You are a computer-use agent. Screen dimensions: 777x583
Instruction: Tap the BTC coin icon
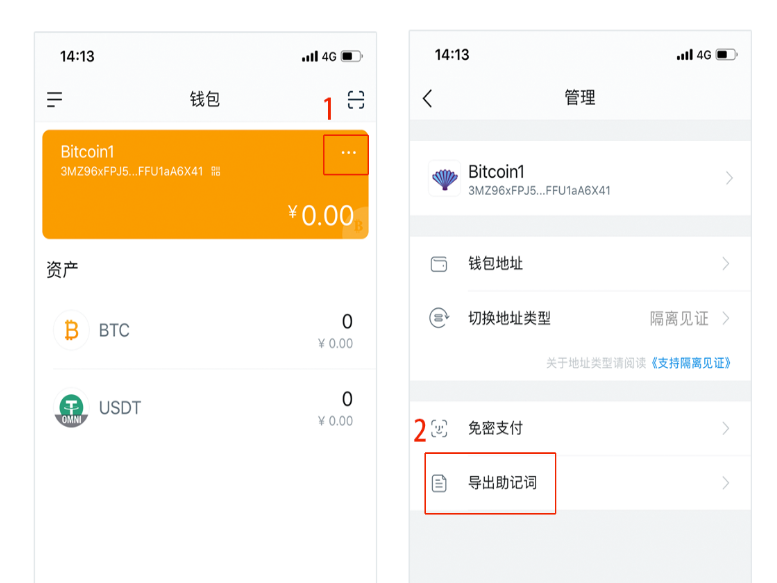[71, 330]
